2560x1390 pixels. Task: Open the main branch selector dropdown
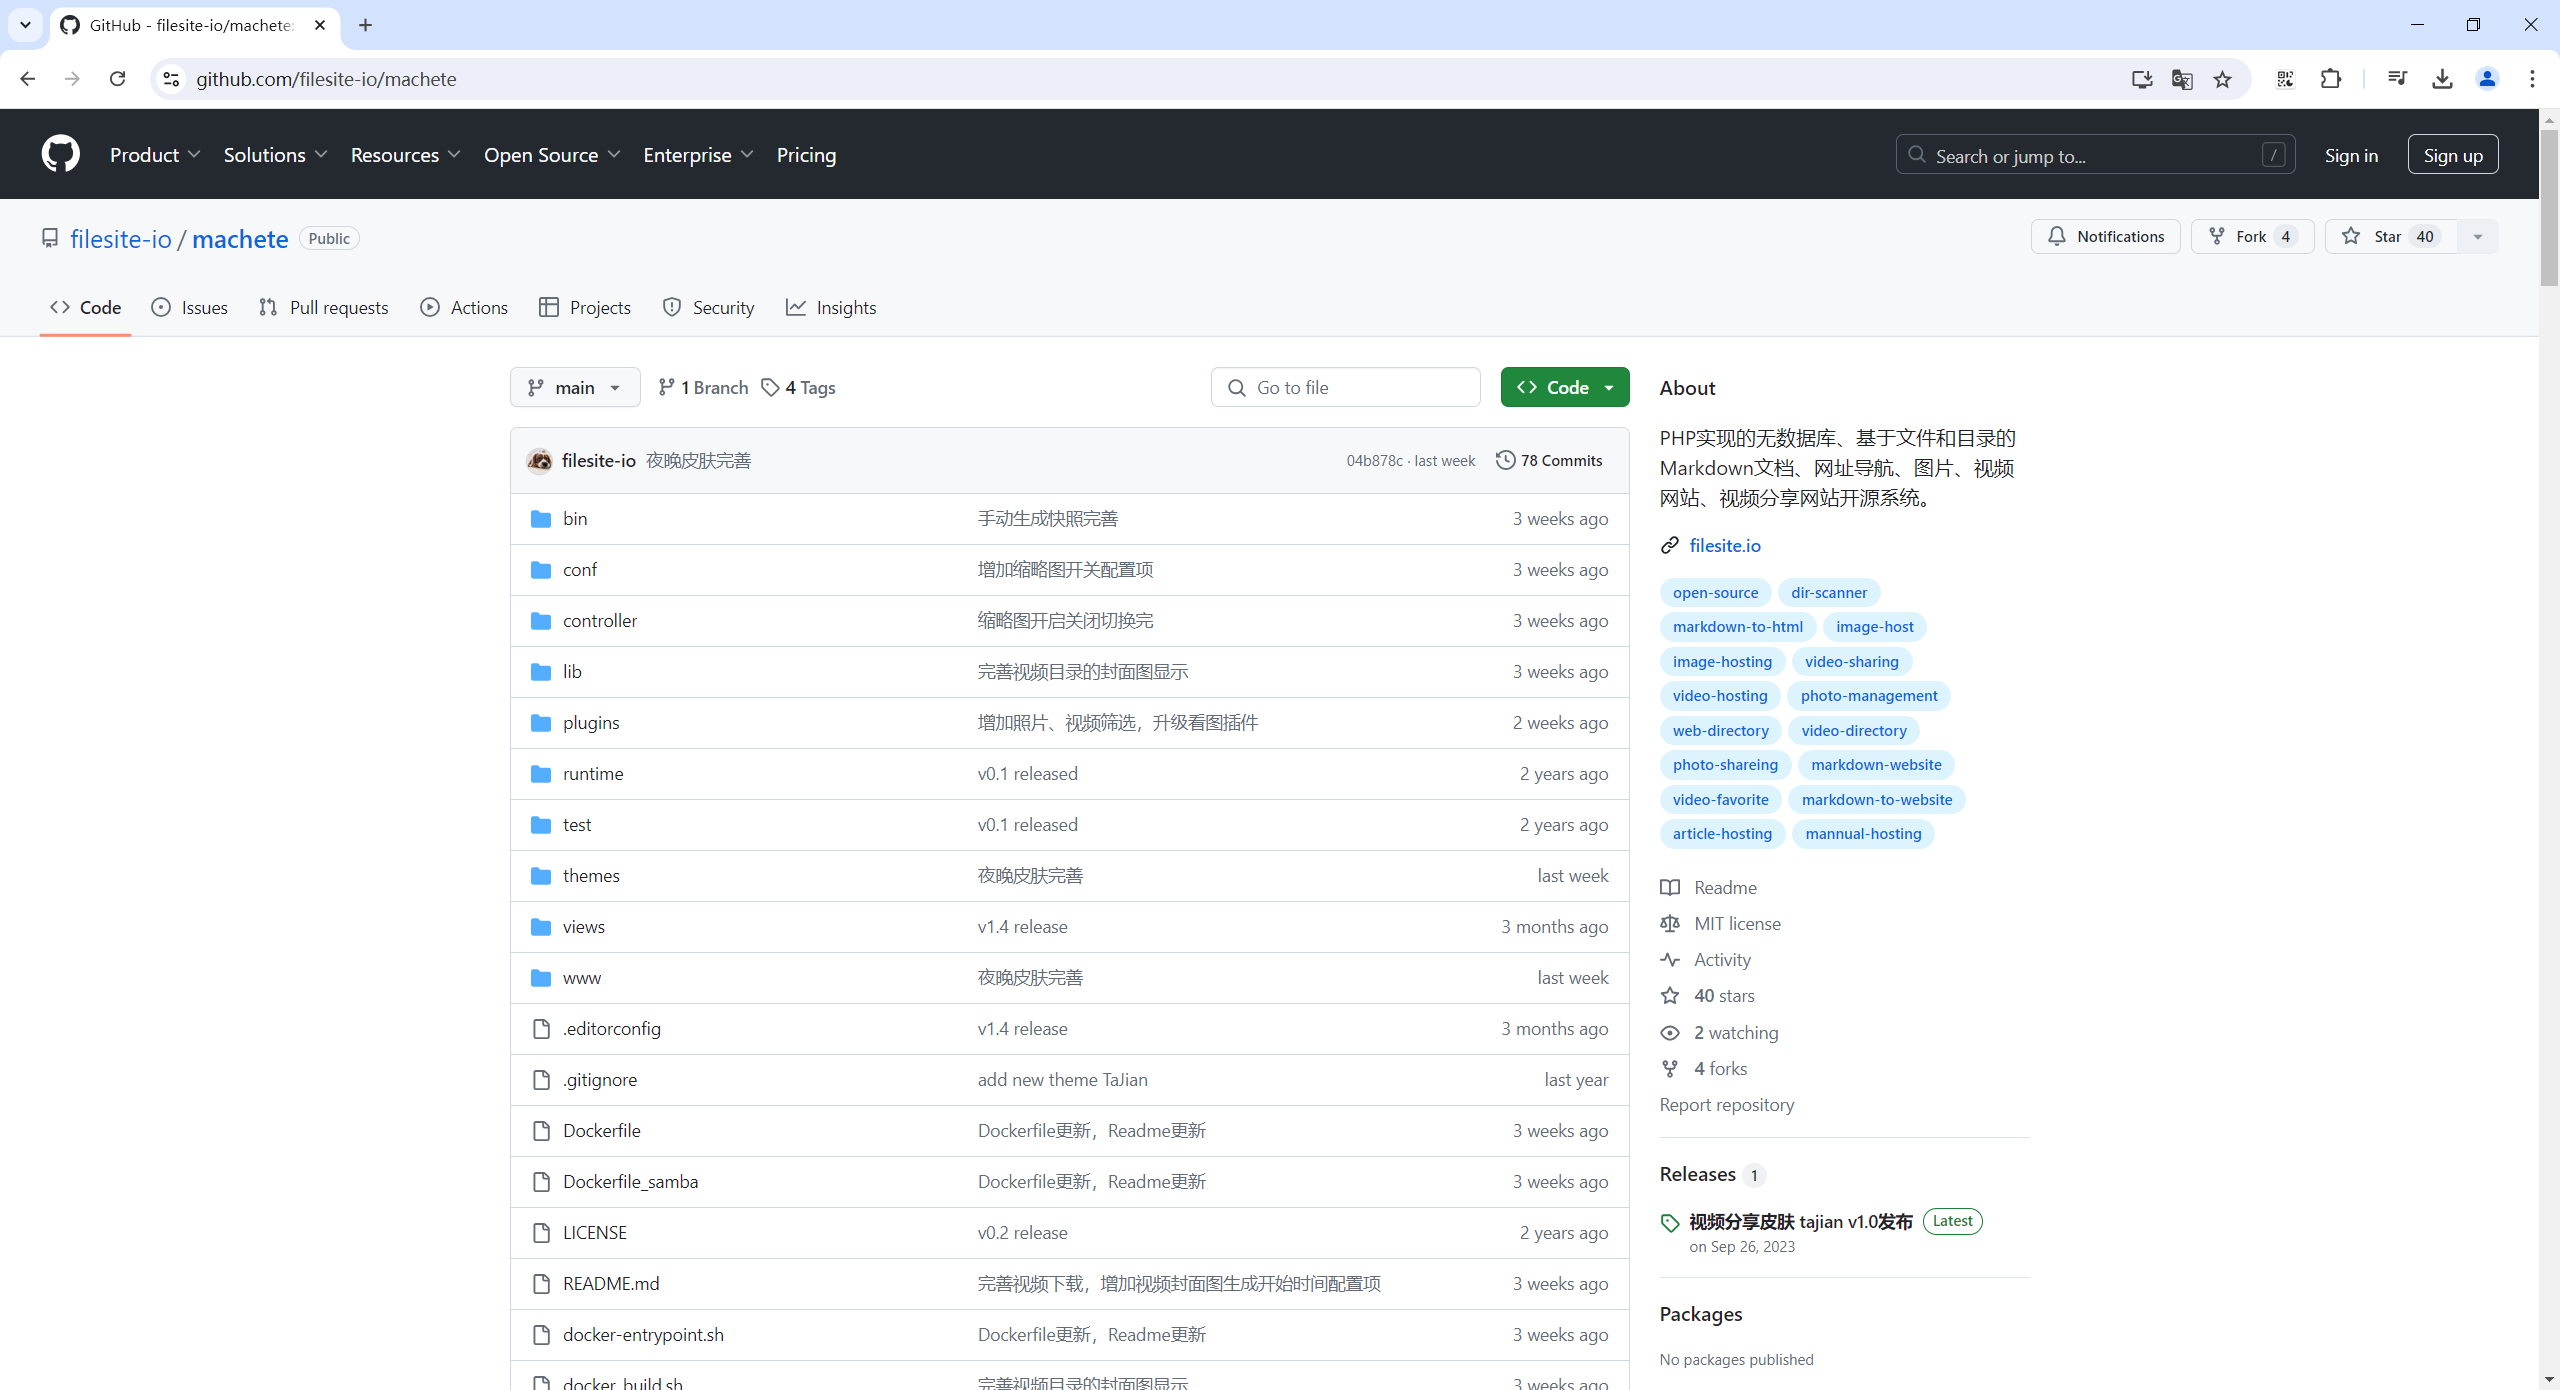(x=575, y=387)
